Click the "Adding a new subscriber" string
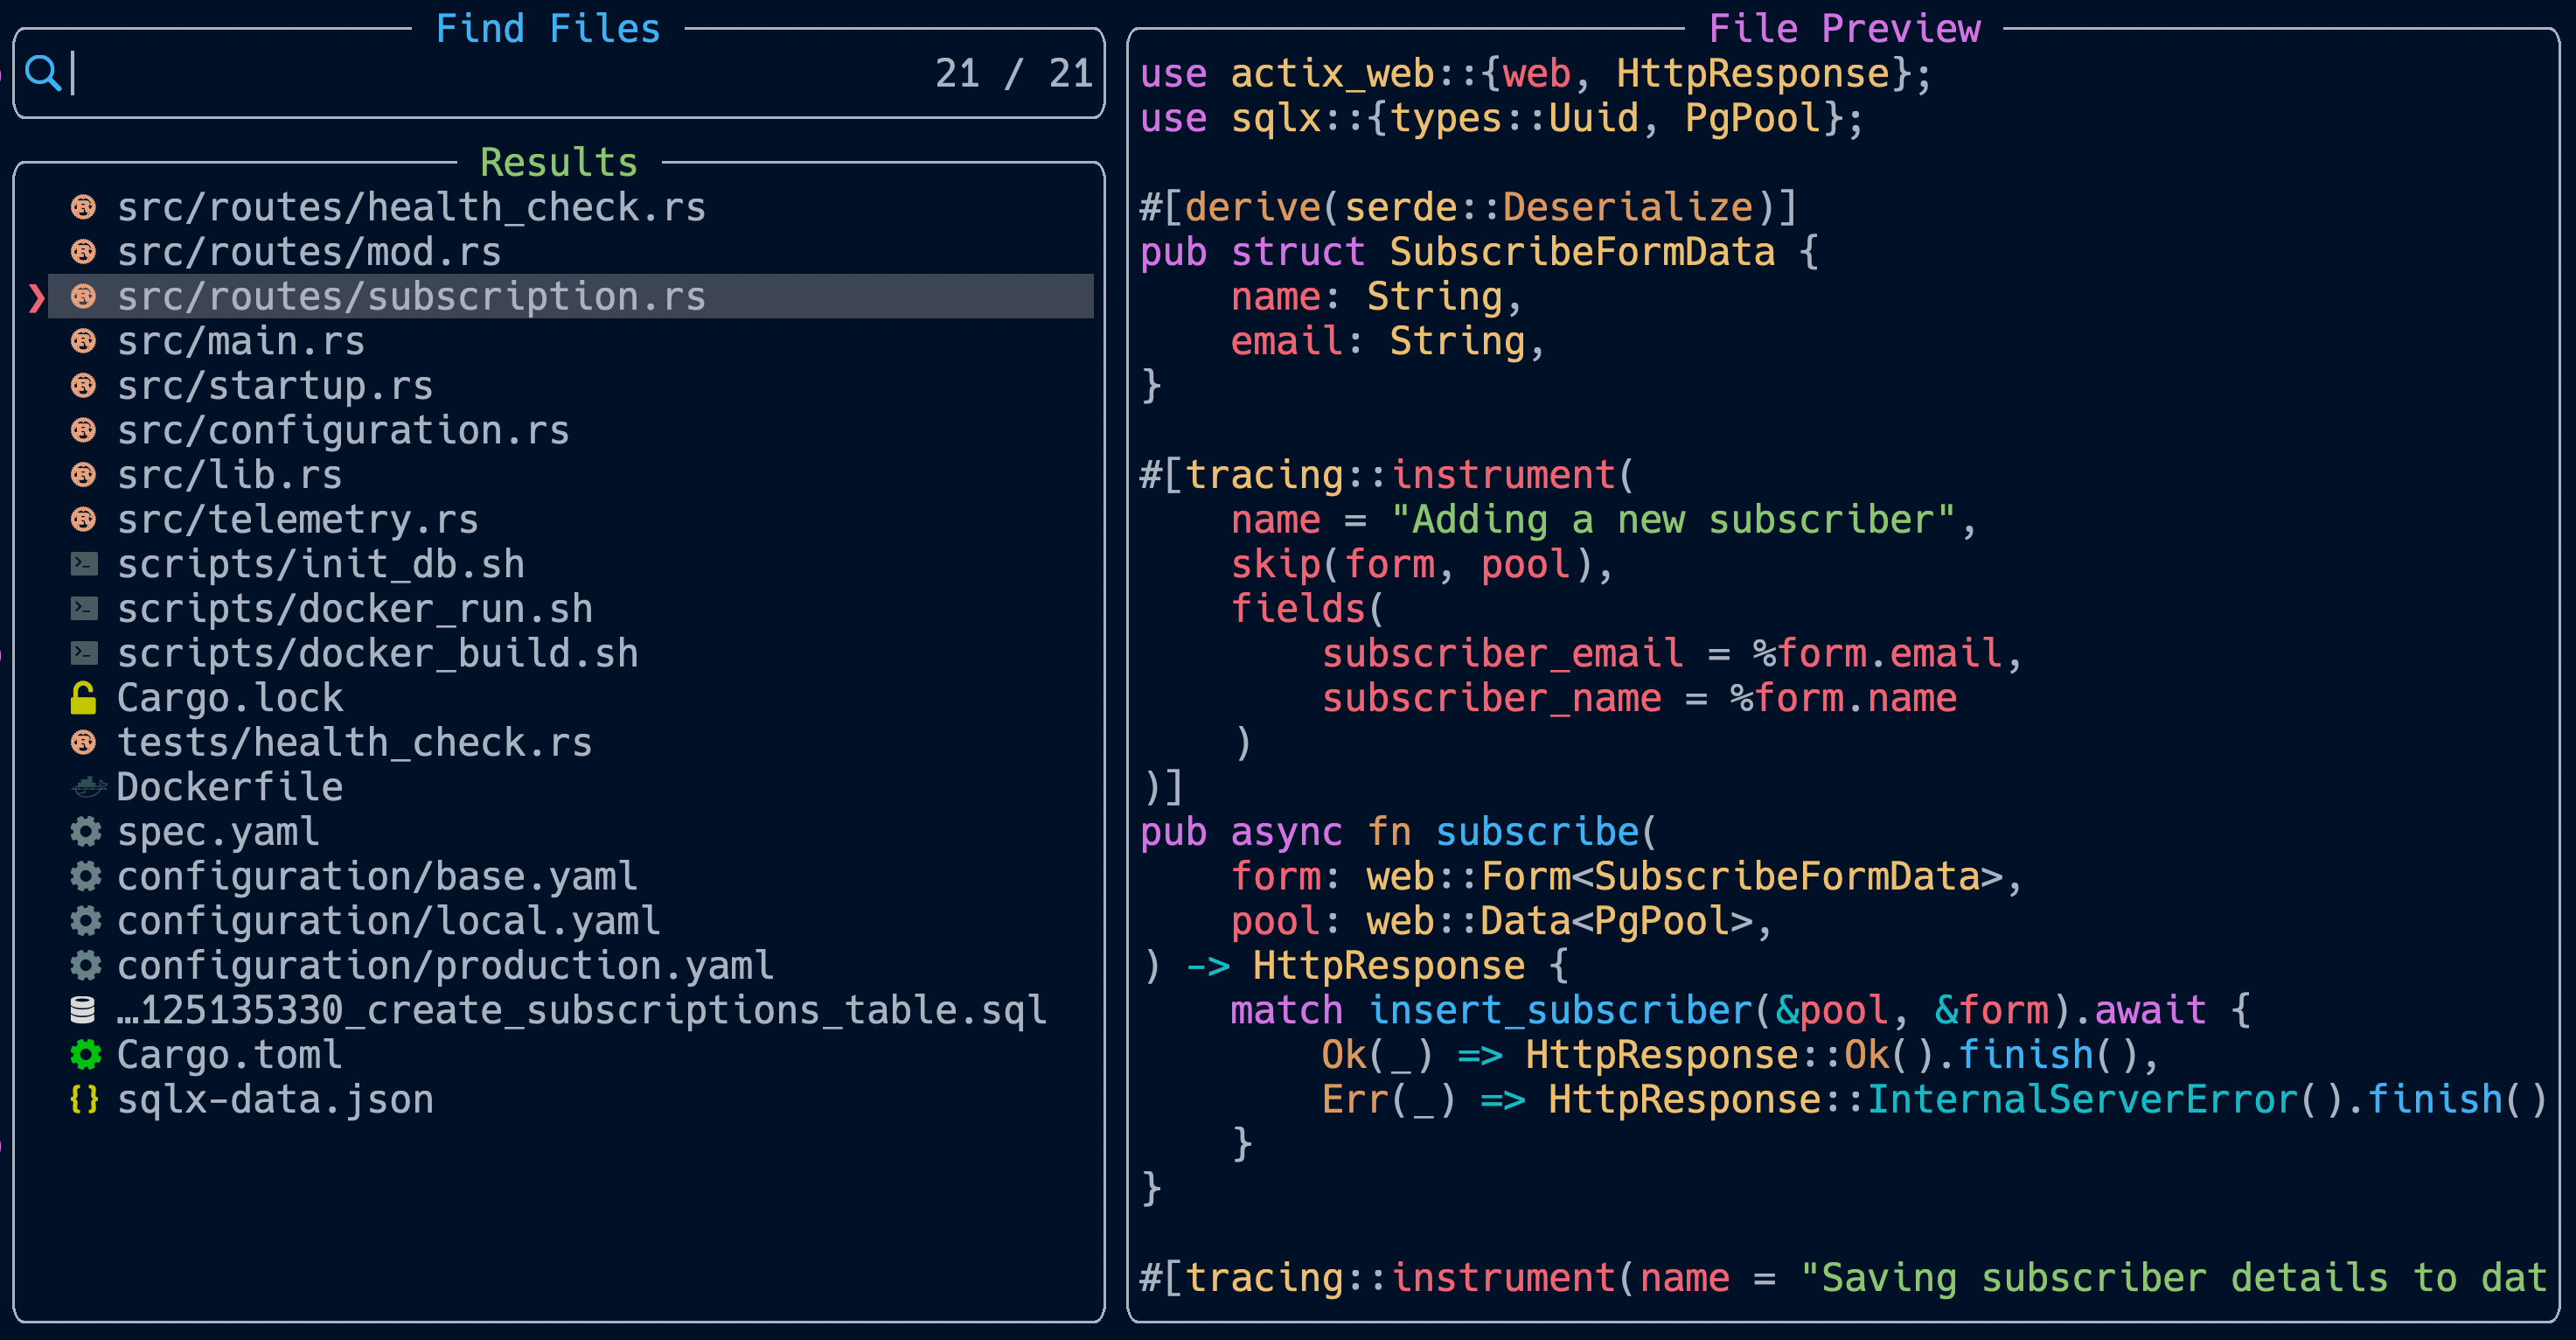 [1673, 519]
